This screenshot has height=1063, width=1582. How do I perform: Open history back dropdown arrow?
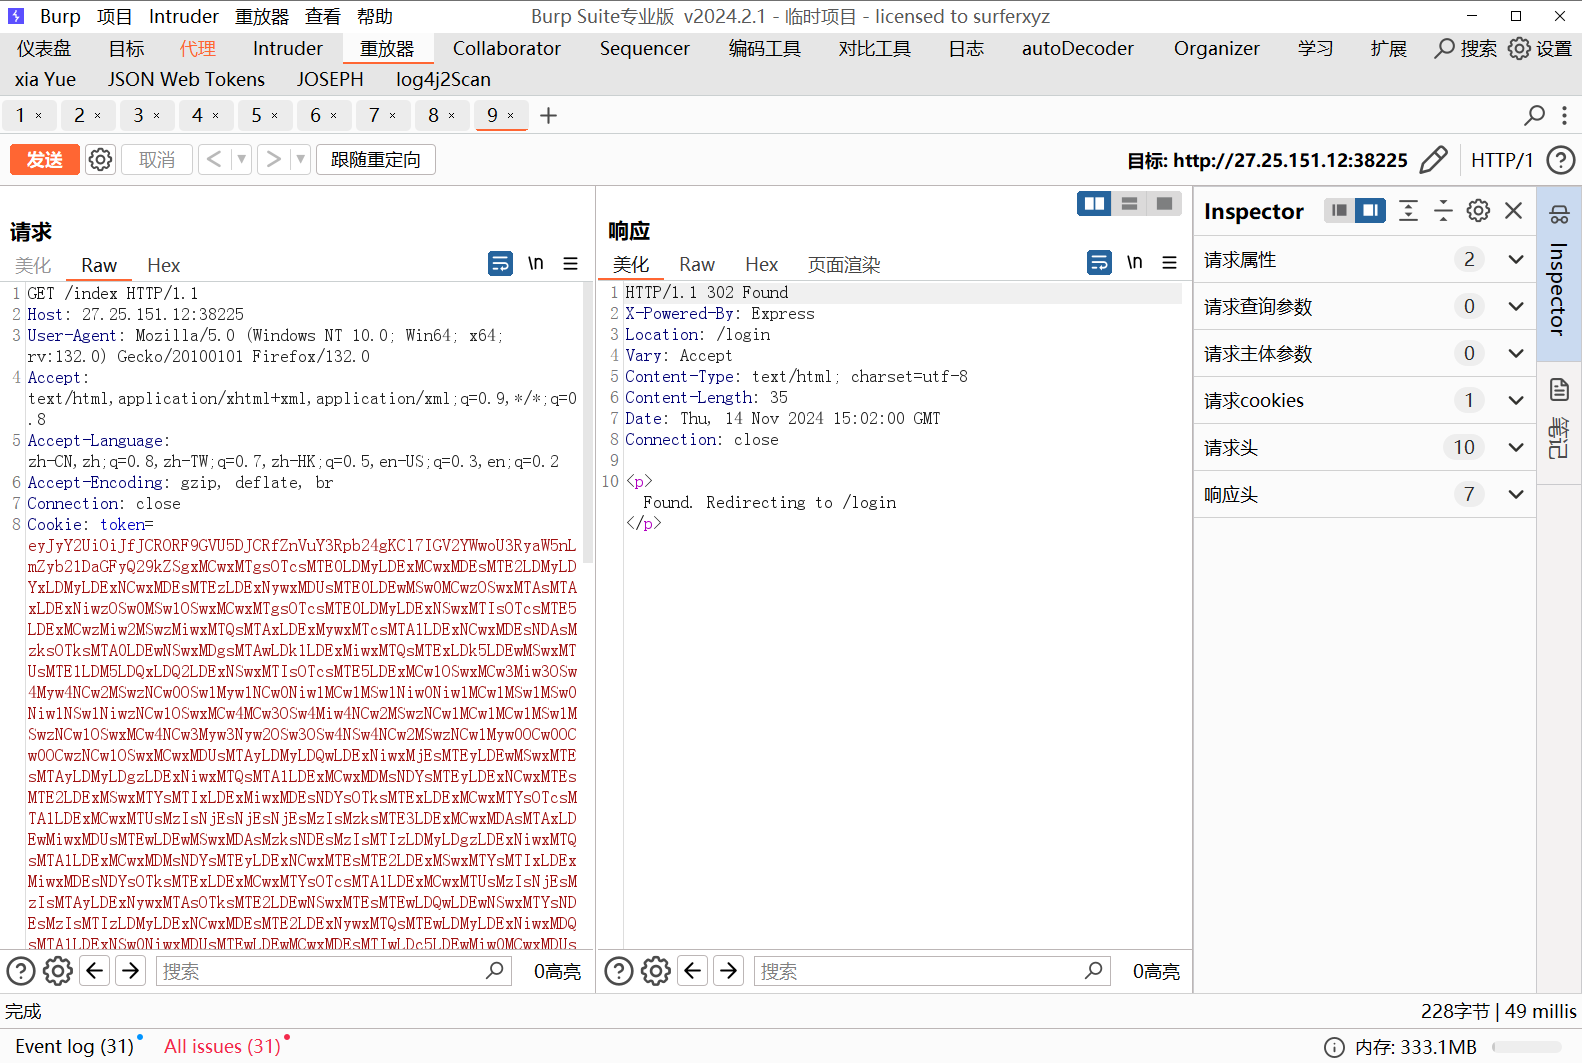241,160
